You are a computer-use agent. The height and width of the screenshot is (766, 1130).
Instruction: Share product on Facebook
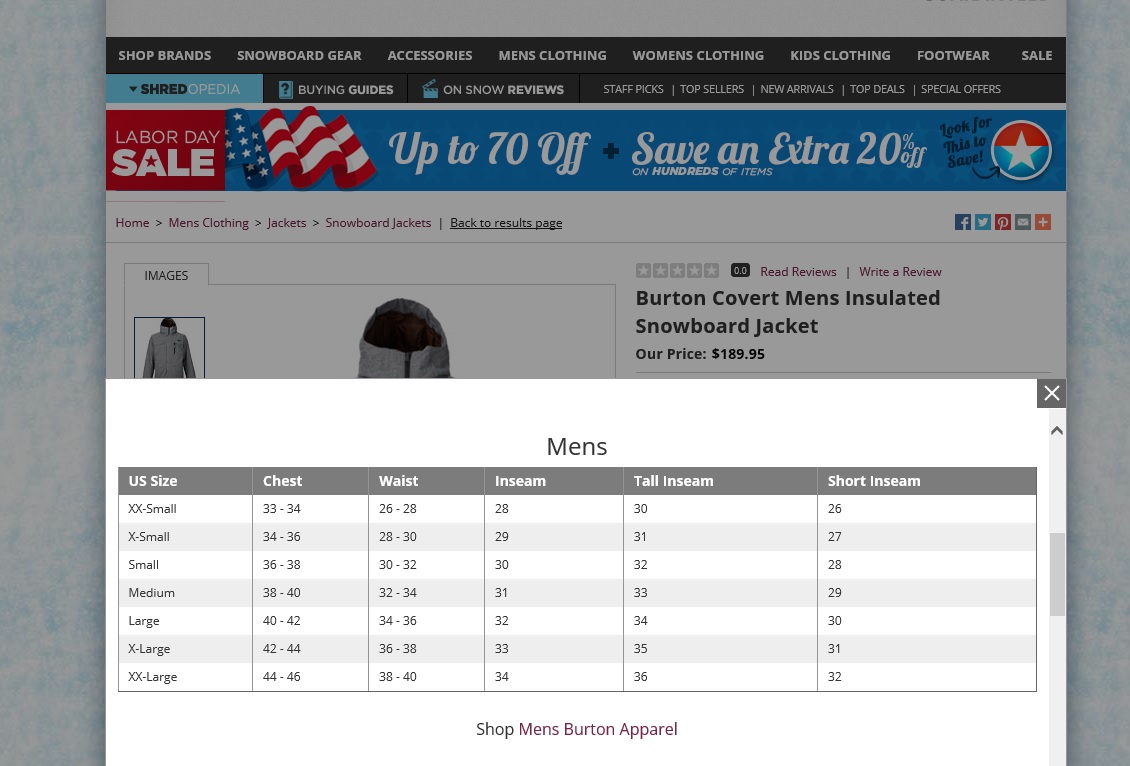pyautogui.click(x=962, y=222)
